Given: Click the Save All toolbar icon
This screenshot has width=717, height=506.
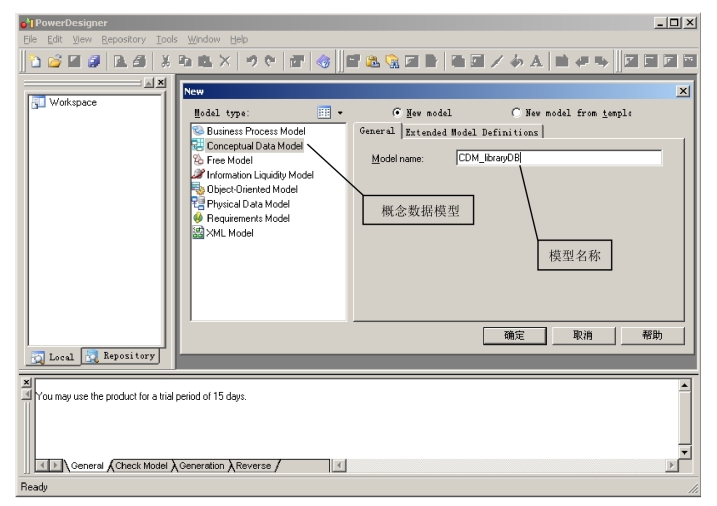Looking at the screenshot, I should pyautogui.click(x=94, y=61).
